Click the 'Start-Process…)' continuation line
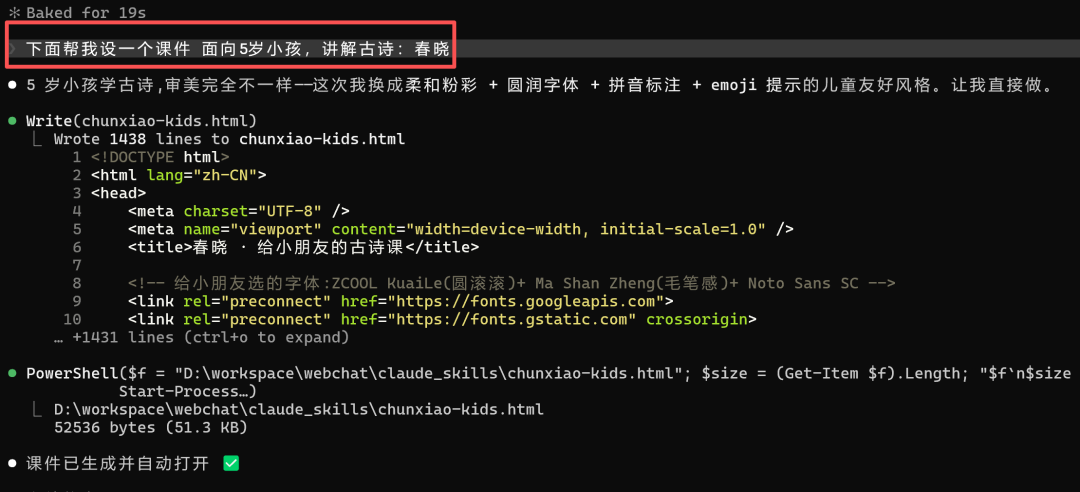The image size is (1080, 492). (187, 391)
